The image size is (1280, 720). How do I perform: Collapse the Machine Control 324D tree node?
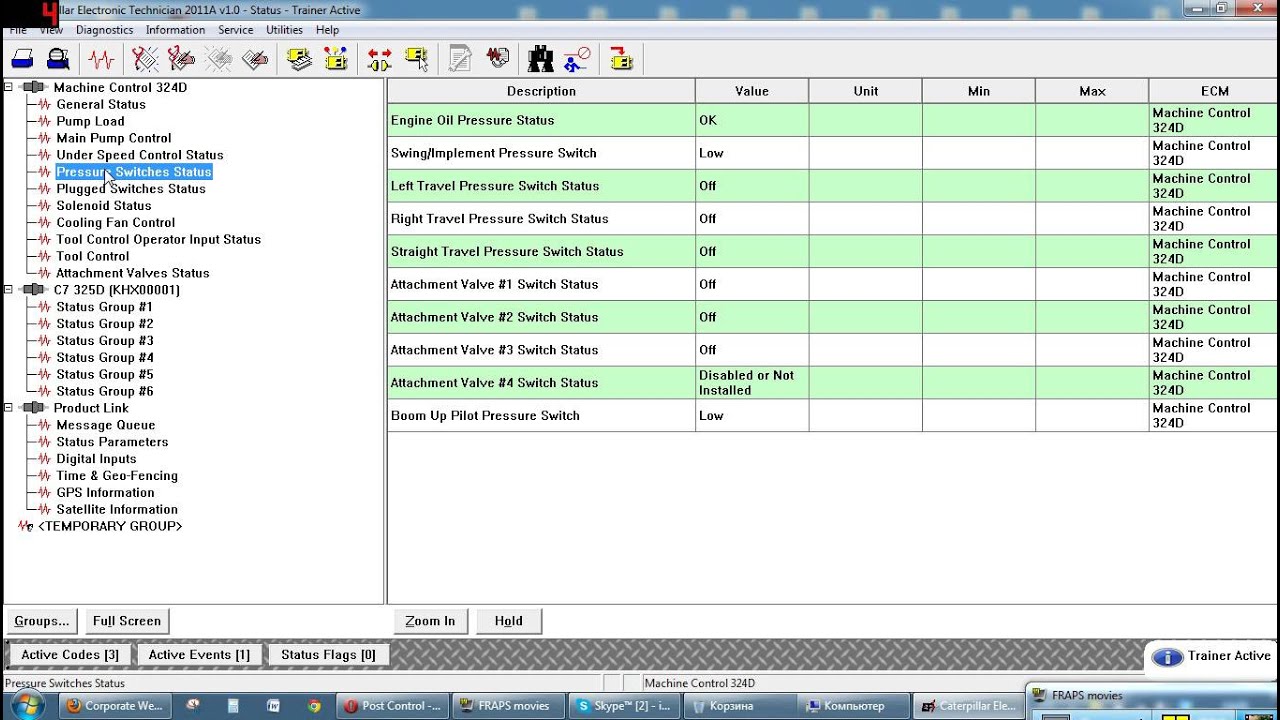coord(9,87)
